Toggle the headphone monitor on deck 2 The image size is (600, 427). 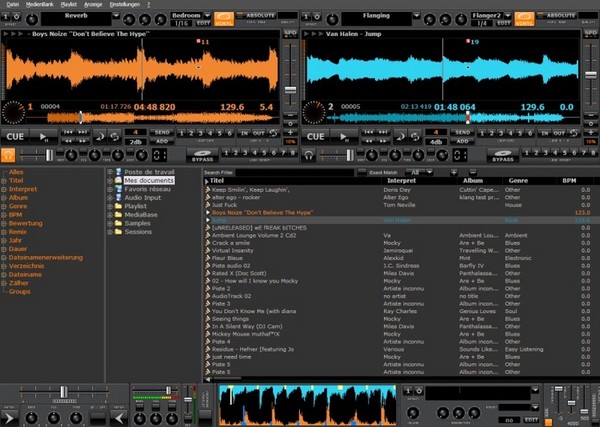click(x=308, y=155)
